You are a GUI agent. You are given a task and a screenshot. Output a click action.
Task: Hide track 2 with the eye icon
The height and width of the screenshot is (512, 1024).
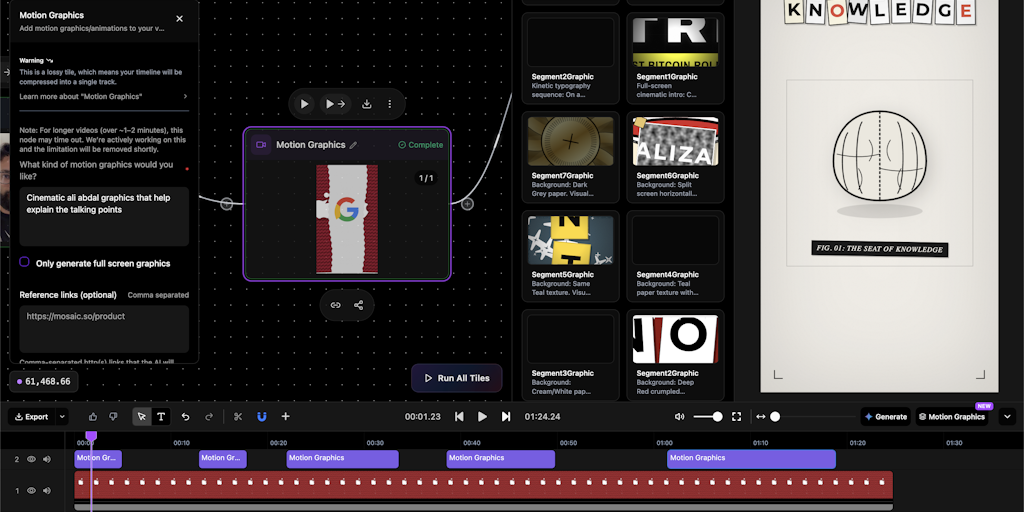(x=31, y=459)
